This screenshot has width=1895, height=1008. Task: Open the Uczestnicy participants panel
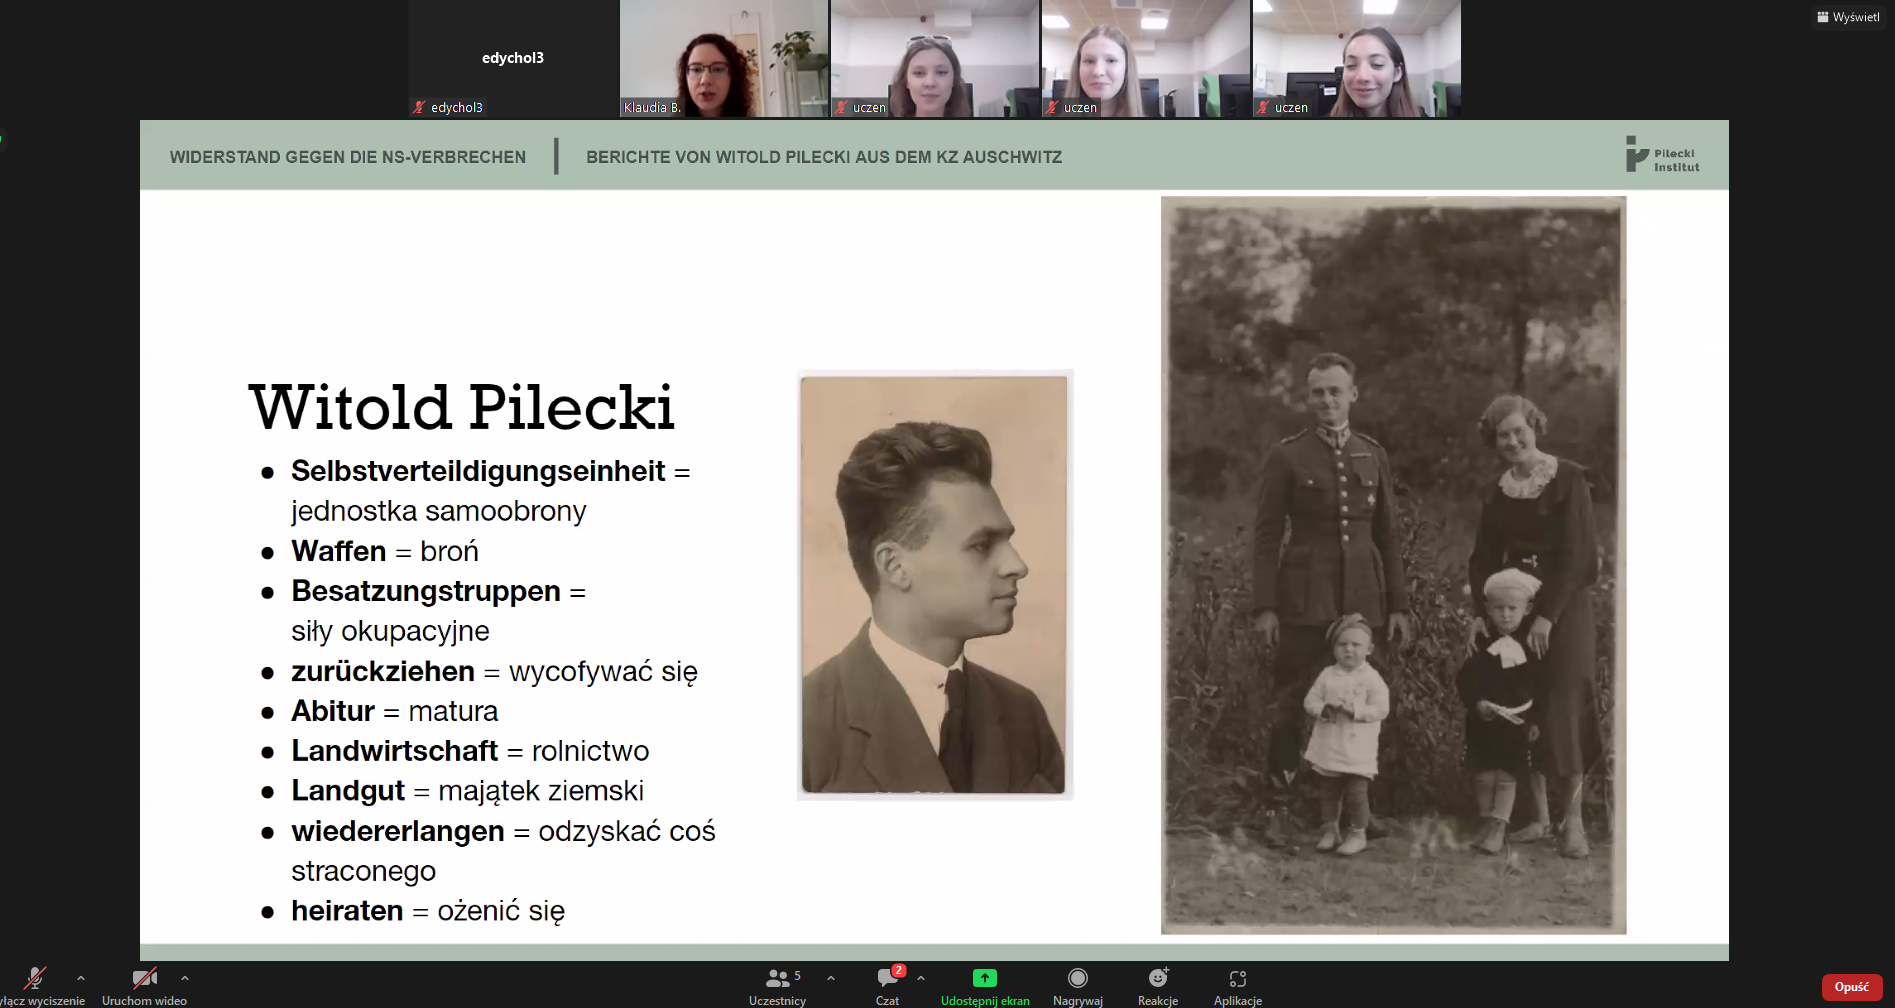coord(777,980)
